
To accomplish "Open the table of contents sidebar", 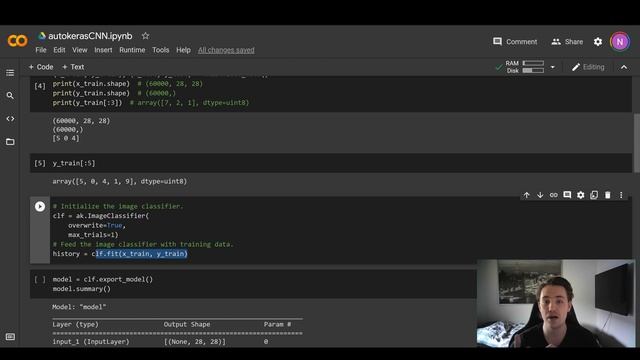I will [10, 73].
